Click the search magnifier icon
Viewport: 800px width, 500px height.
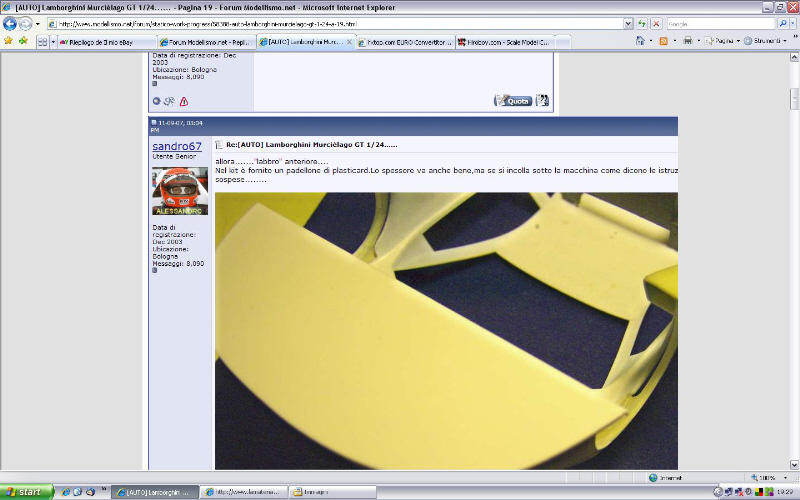[782, 23]
